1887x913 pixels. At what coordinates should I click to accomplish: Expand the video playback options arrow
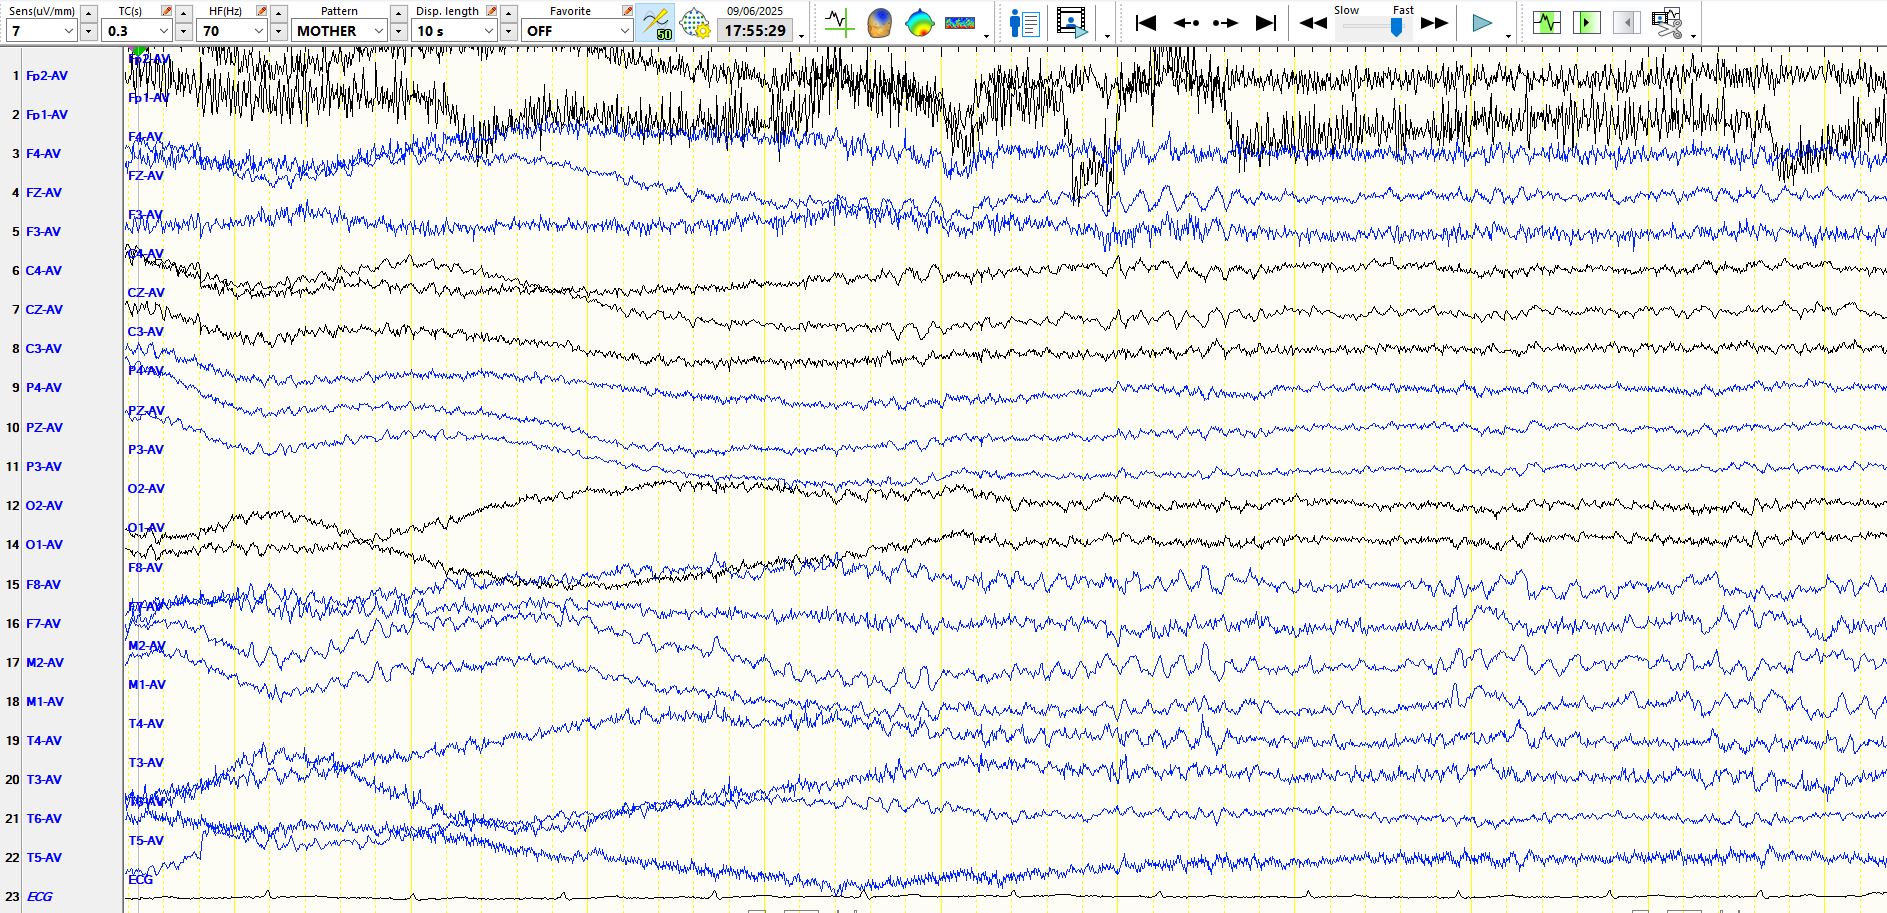click(1107, 36)
